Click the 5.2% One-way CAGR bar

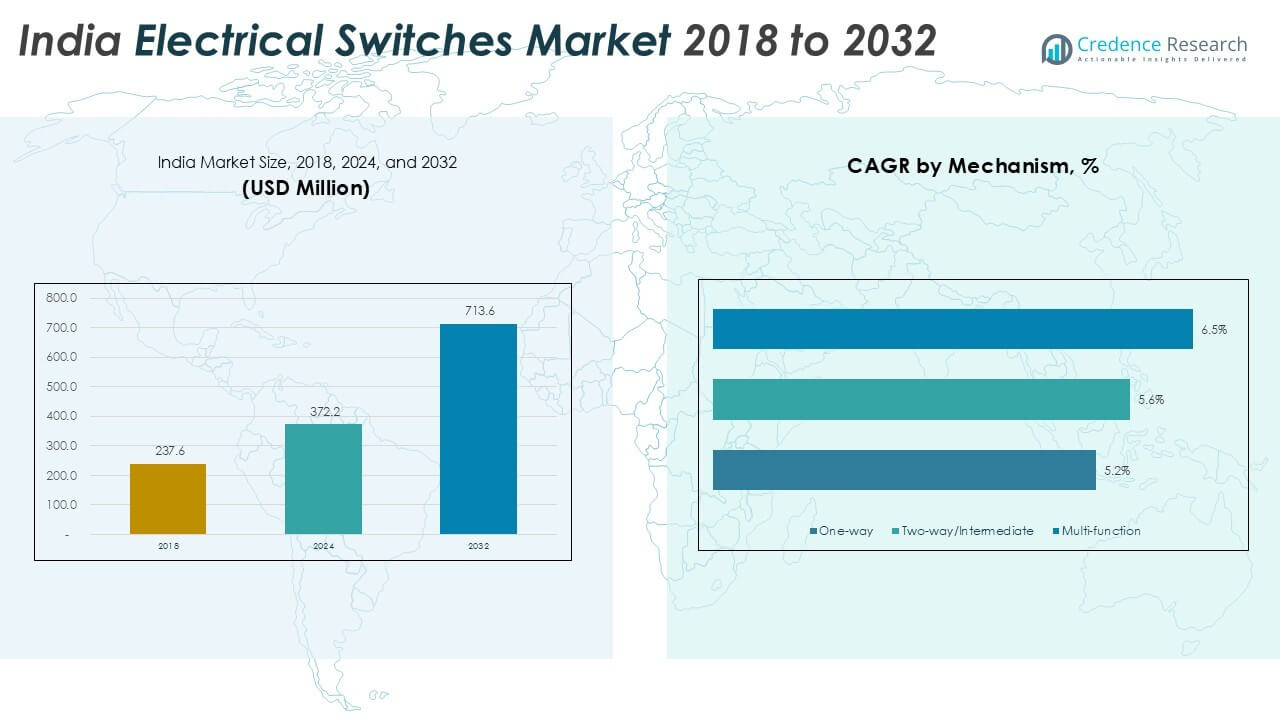[905, 469]
